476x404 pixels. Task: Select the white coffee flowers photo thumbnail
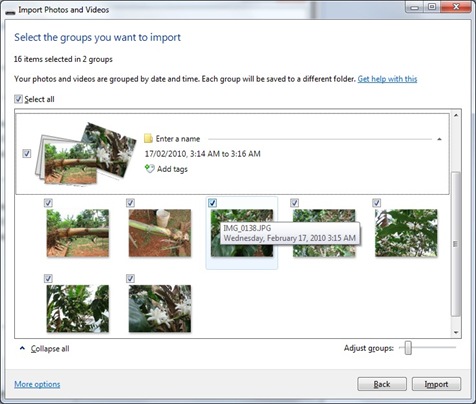point(160,308)
